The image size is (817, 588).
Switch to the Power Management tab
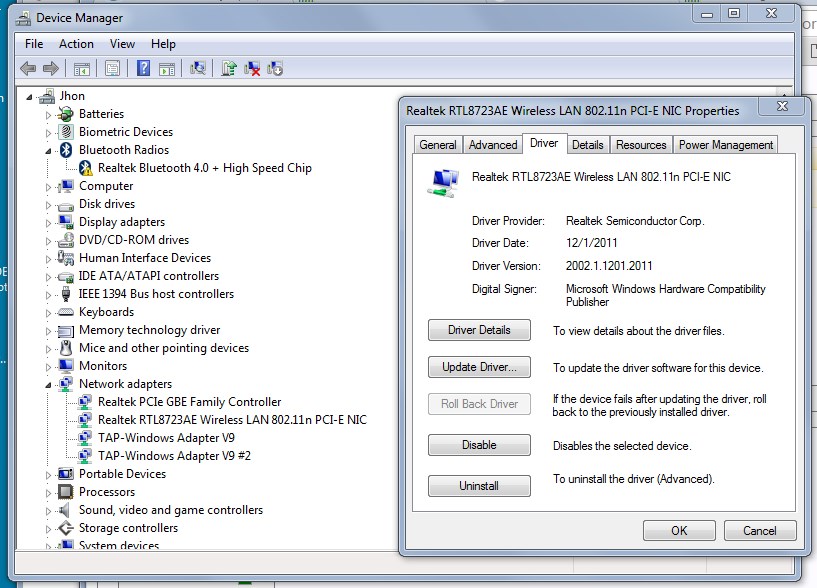(x=726, y=144)
